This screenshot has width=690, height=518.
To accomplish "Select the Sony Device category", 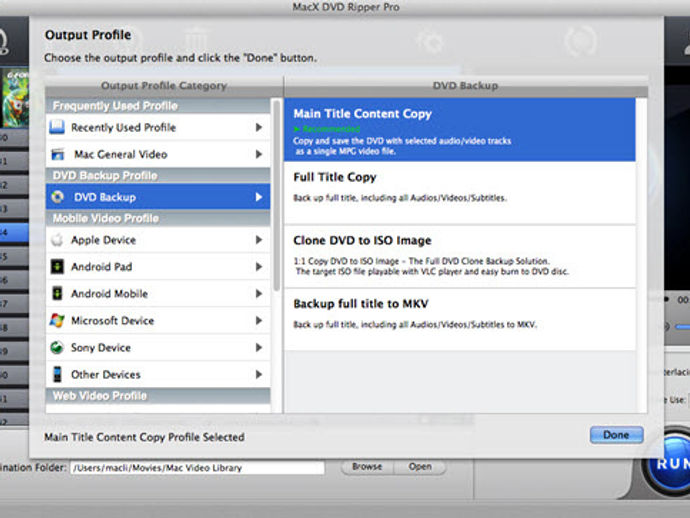I will click(158, 347).
